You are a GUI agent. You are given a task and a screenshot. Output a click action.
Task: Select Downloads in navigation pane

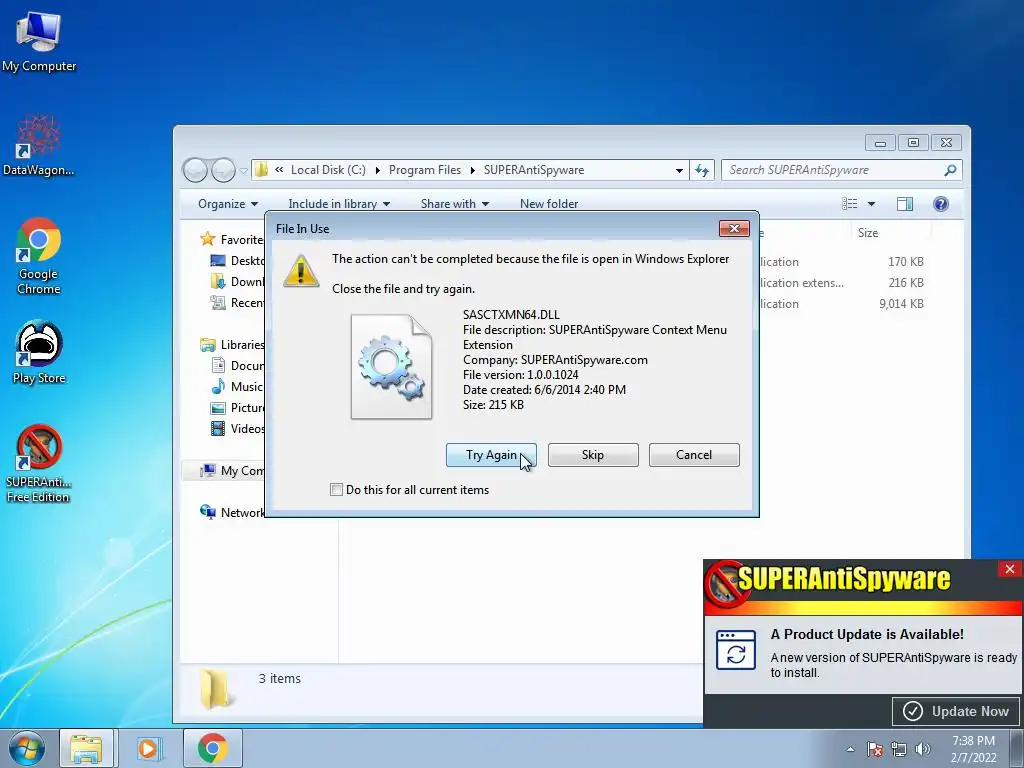tap(238, 281)
